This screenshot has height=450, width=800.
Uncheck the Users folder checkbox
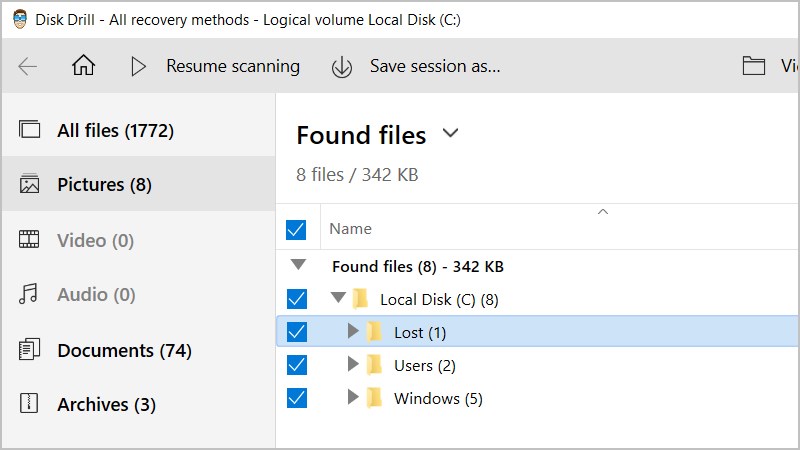coord(297,365)
